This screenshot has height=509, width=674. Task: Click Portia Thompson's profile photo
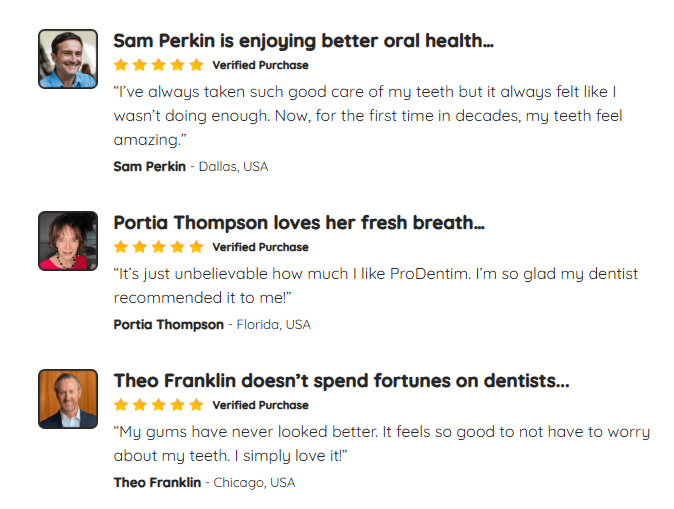coord(68,241)
